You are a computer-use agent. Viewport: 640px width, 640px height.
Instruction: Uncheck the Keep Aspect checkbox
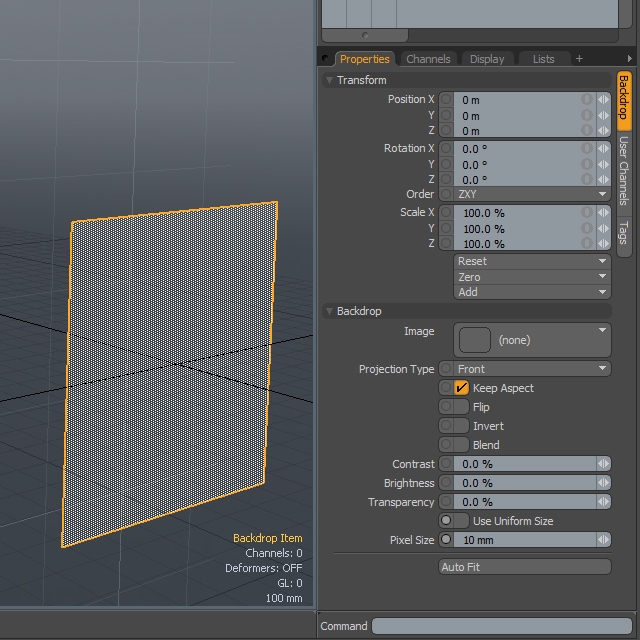tap(461, 387)
